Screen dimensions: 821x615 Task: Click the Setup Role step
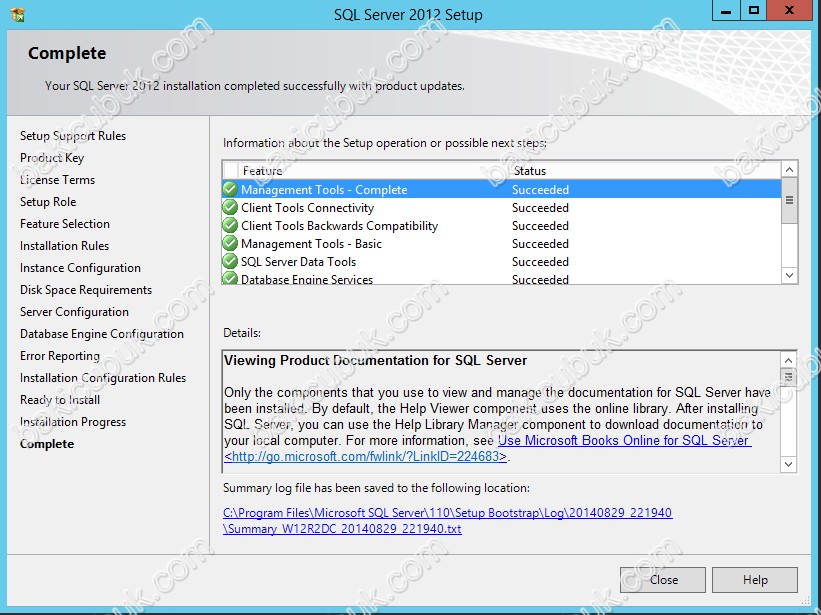[48, 202]
